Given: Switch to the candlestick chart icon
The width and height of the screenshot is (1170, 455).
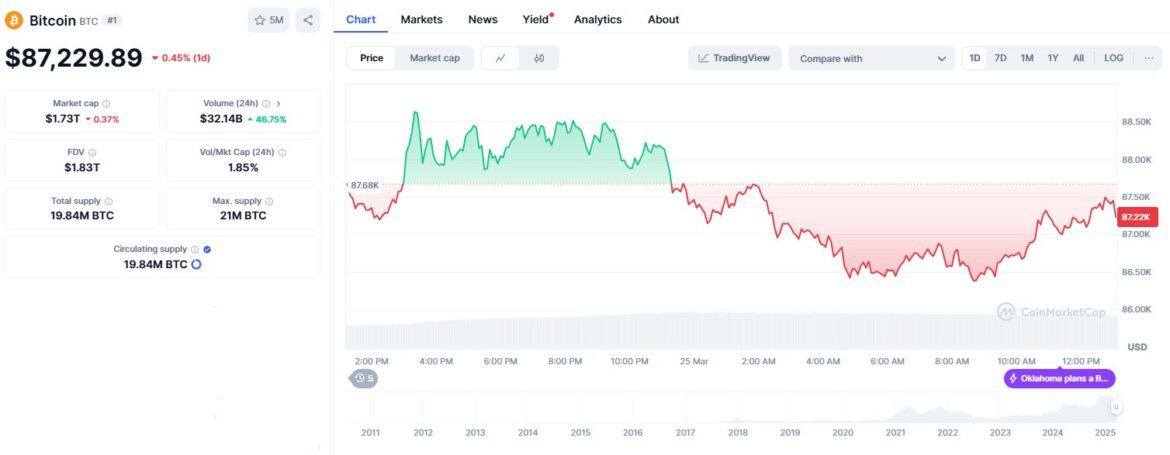Looking at the screenshot, I should (x=539, y=58).
